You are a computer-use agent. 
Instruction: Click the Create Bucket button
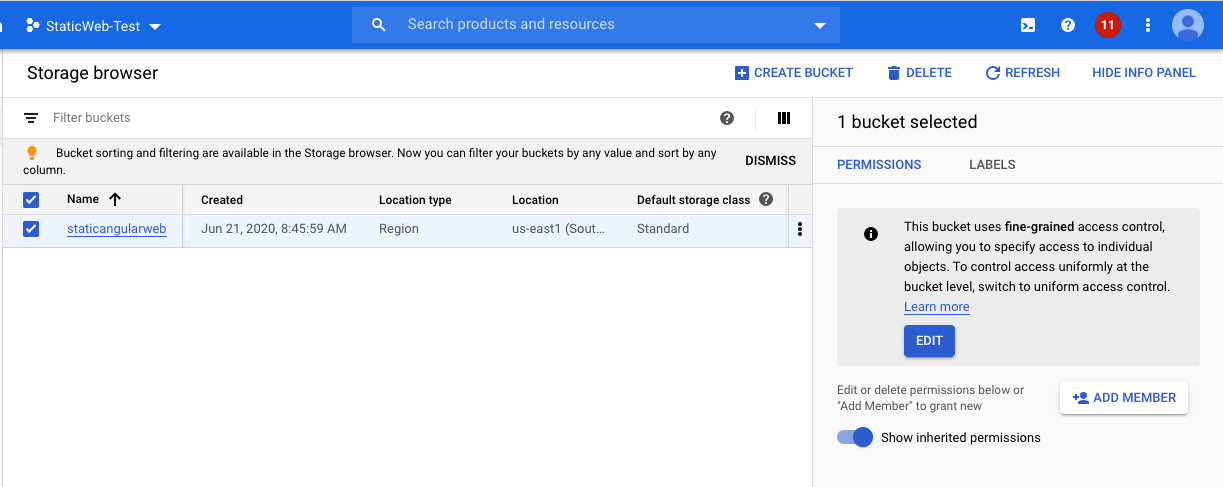[x=794, y=73]
